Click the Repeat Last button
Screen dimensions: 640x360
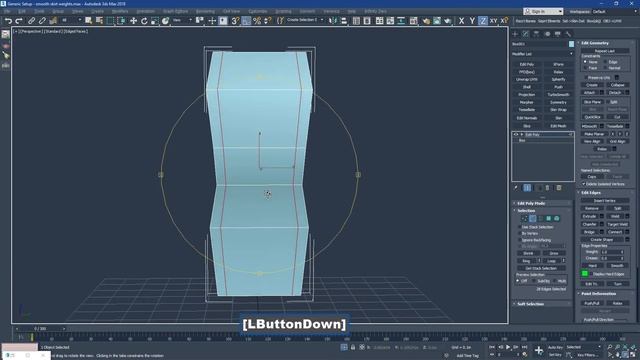point(605,51)
